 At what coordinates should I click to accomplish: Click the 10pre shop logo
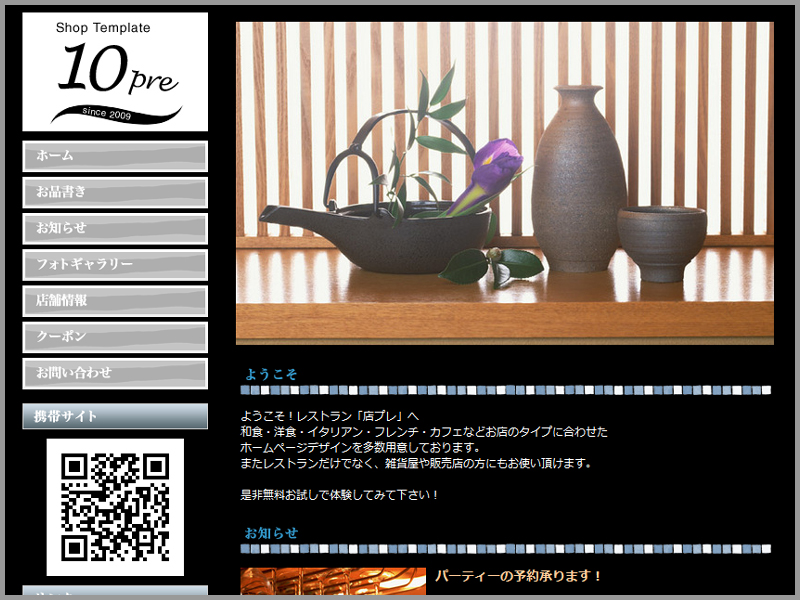click(x=115, y=72)
